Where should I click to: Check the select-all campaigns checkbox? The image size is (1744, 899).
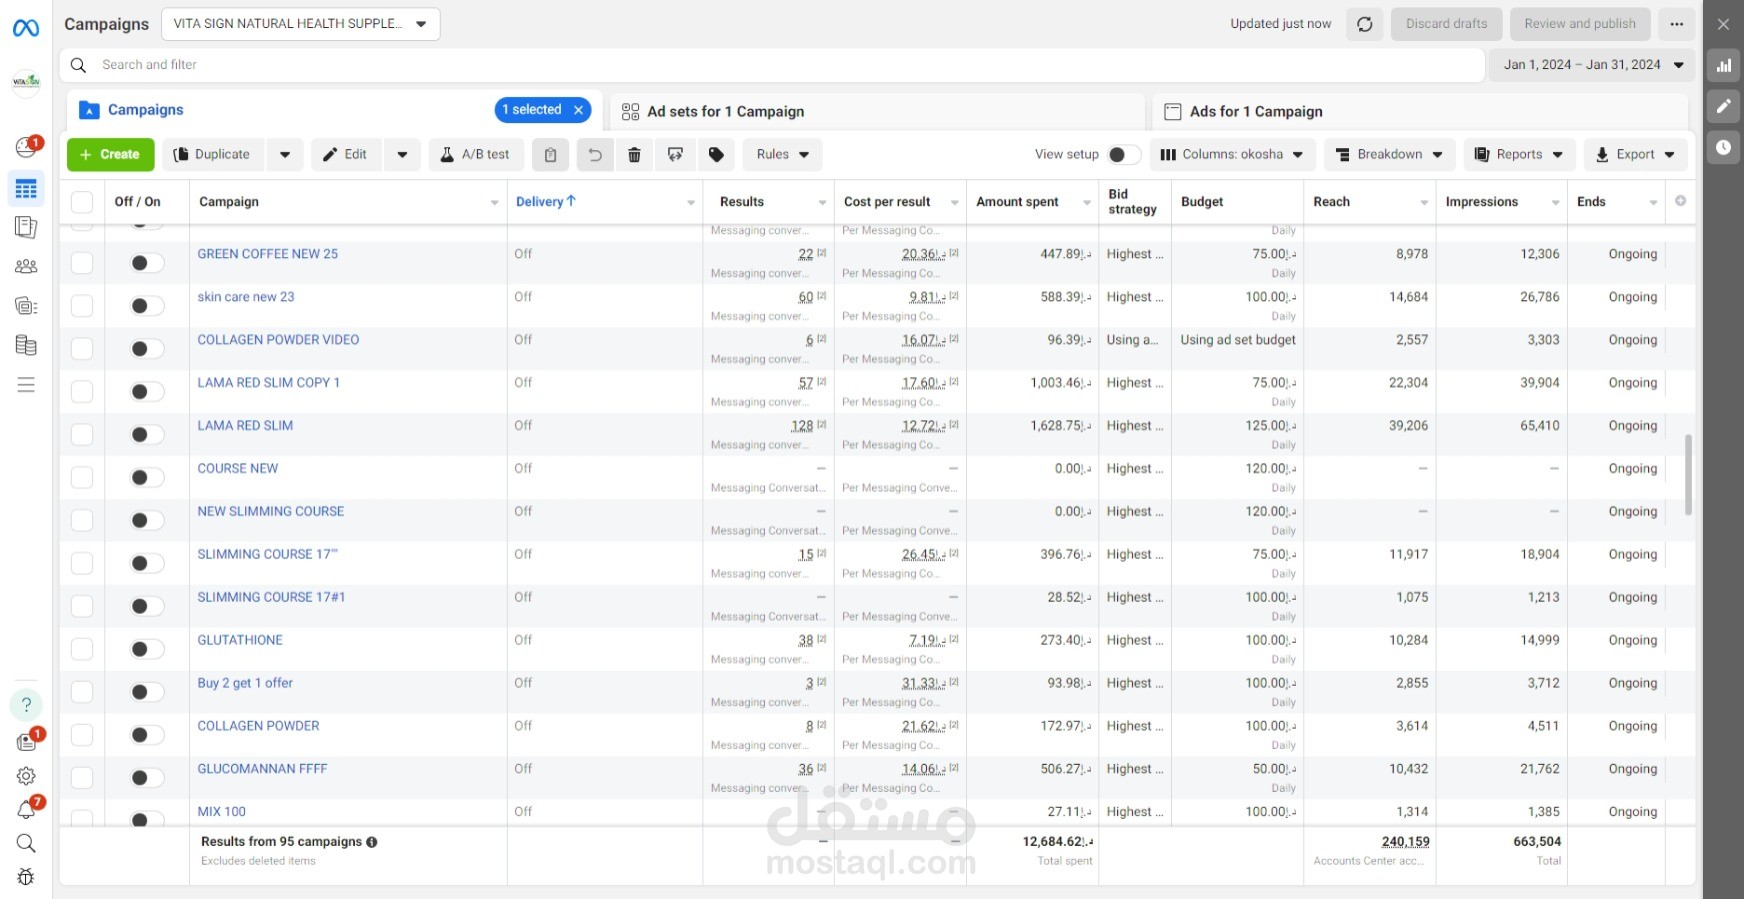[82, 202]
